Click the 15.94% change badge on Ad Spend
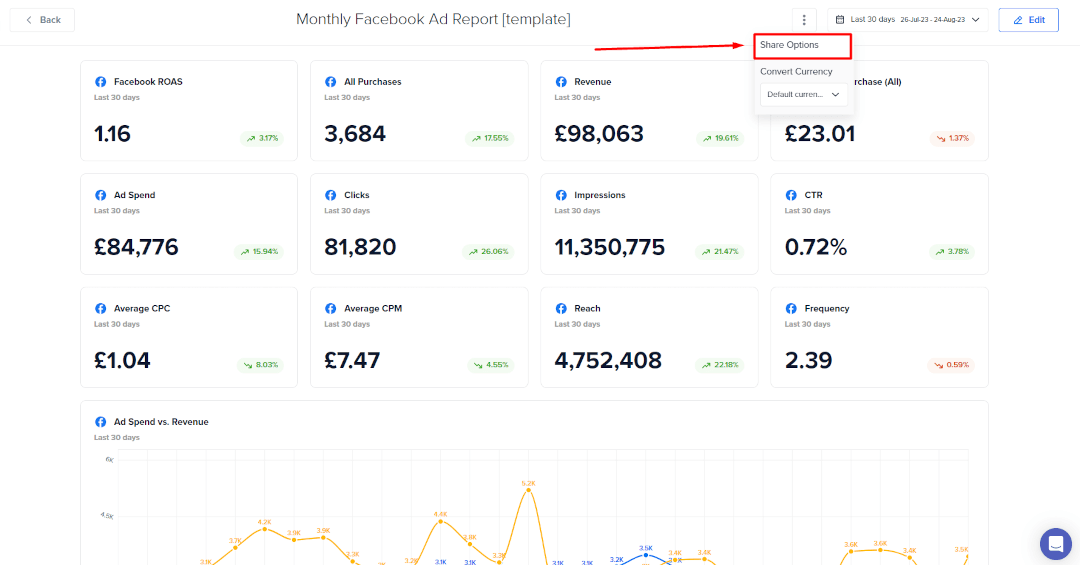1080x565 pixels. pyautogui.click(x=259, y=252)
